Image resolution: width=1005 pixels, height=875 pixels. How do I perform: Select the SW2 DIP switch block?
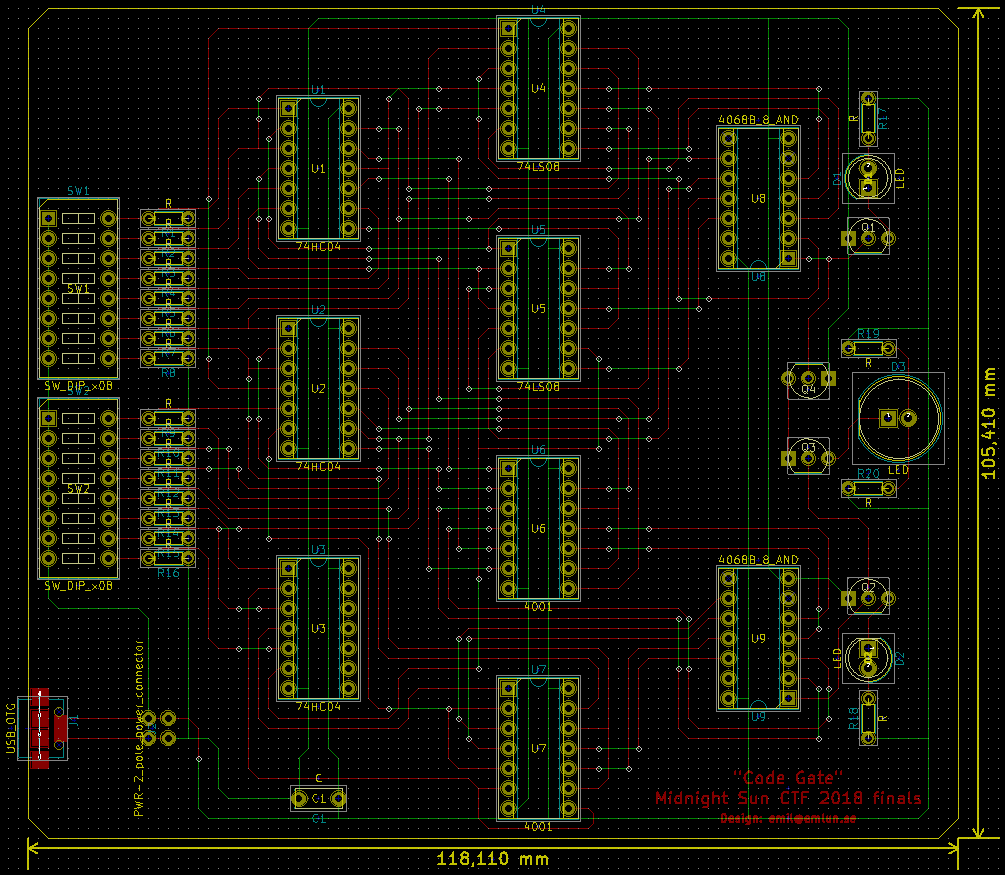78,488
